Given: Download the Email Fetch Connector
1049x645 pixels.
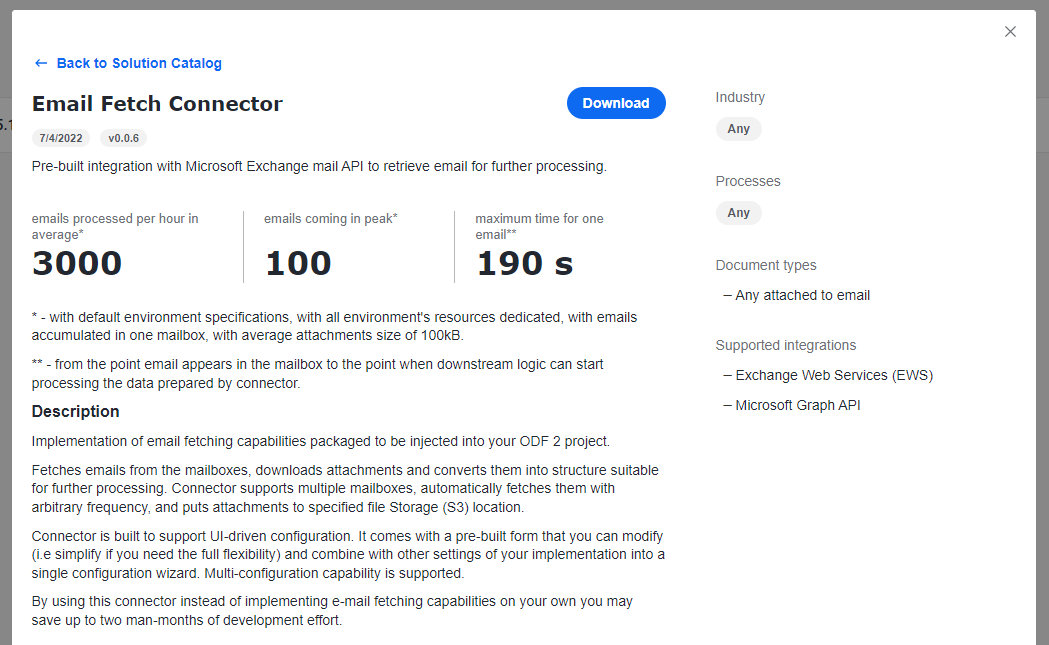Looking at the screenshot, I should point(616,103).
